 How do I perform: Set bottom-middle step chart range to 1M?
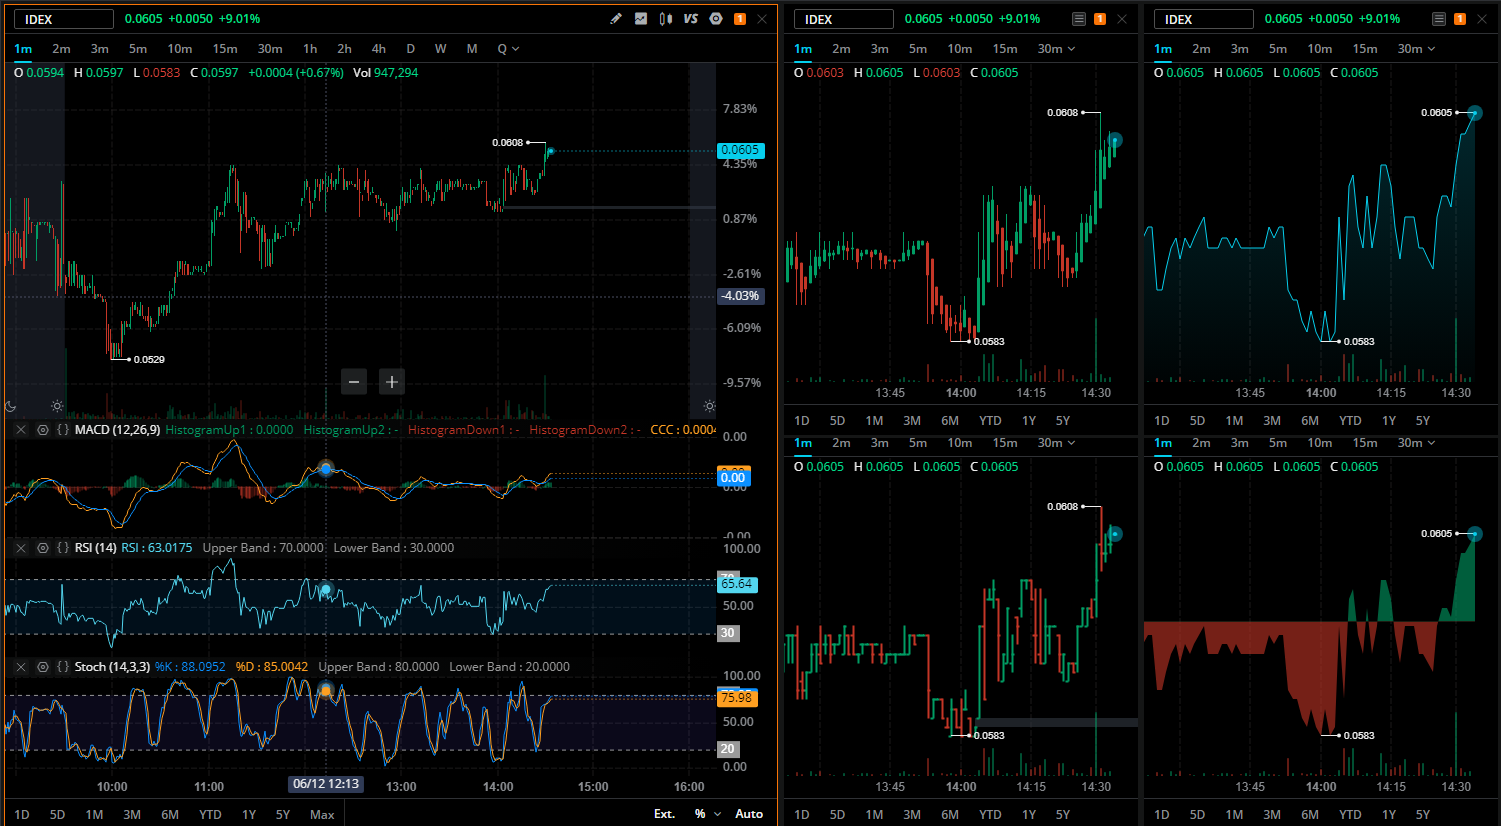point(874,815)
